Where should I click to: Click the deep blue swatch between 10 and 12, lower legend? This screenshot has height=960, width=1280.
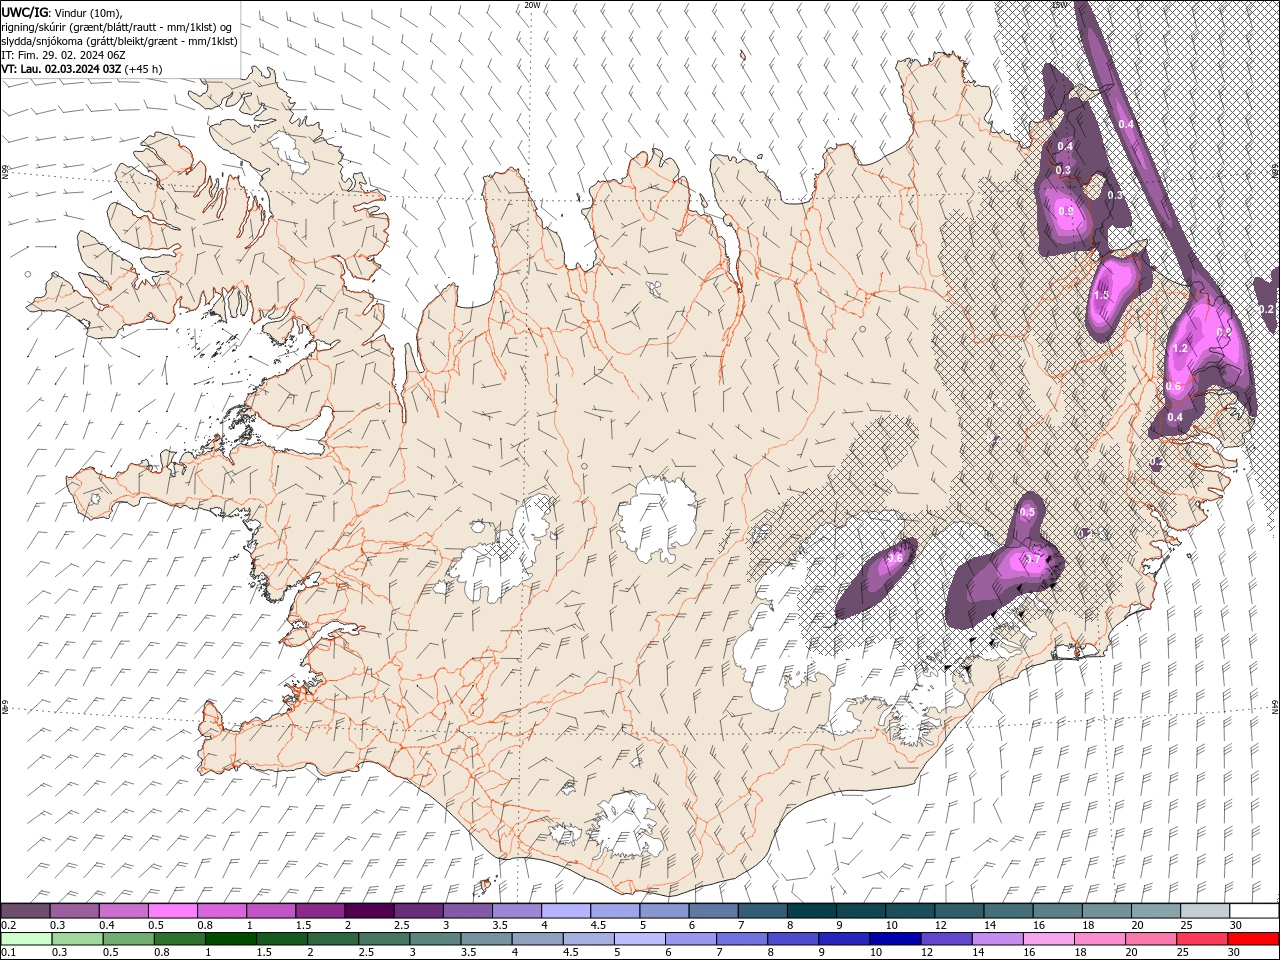[894, 939]
